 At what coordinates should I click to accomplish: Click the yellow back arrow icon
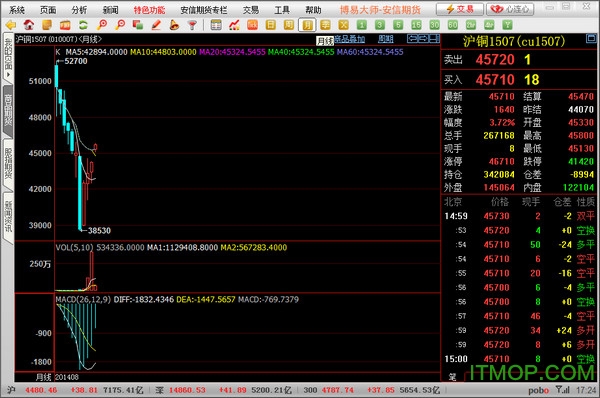pos(10,25)
